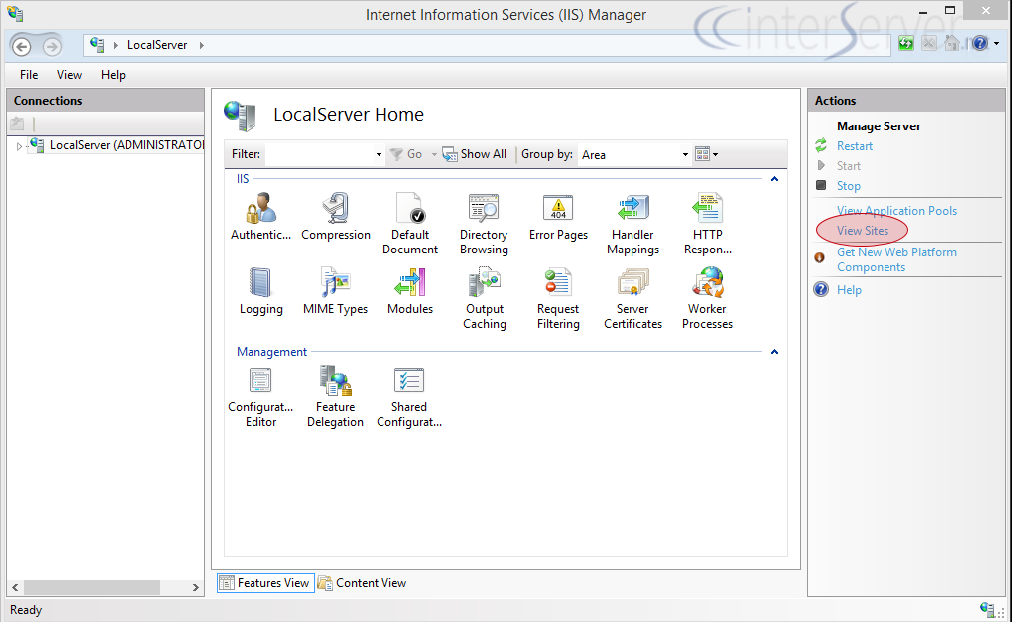1012x622 pixels.
Task: Open the view mode dropdown button
Action: (x=707, y=154)
